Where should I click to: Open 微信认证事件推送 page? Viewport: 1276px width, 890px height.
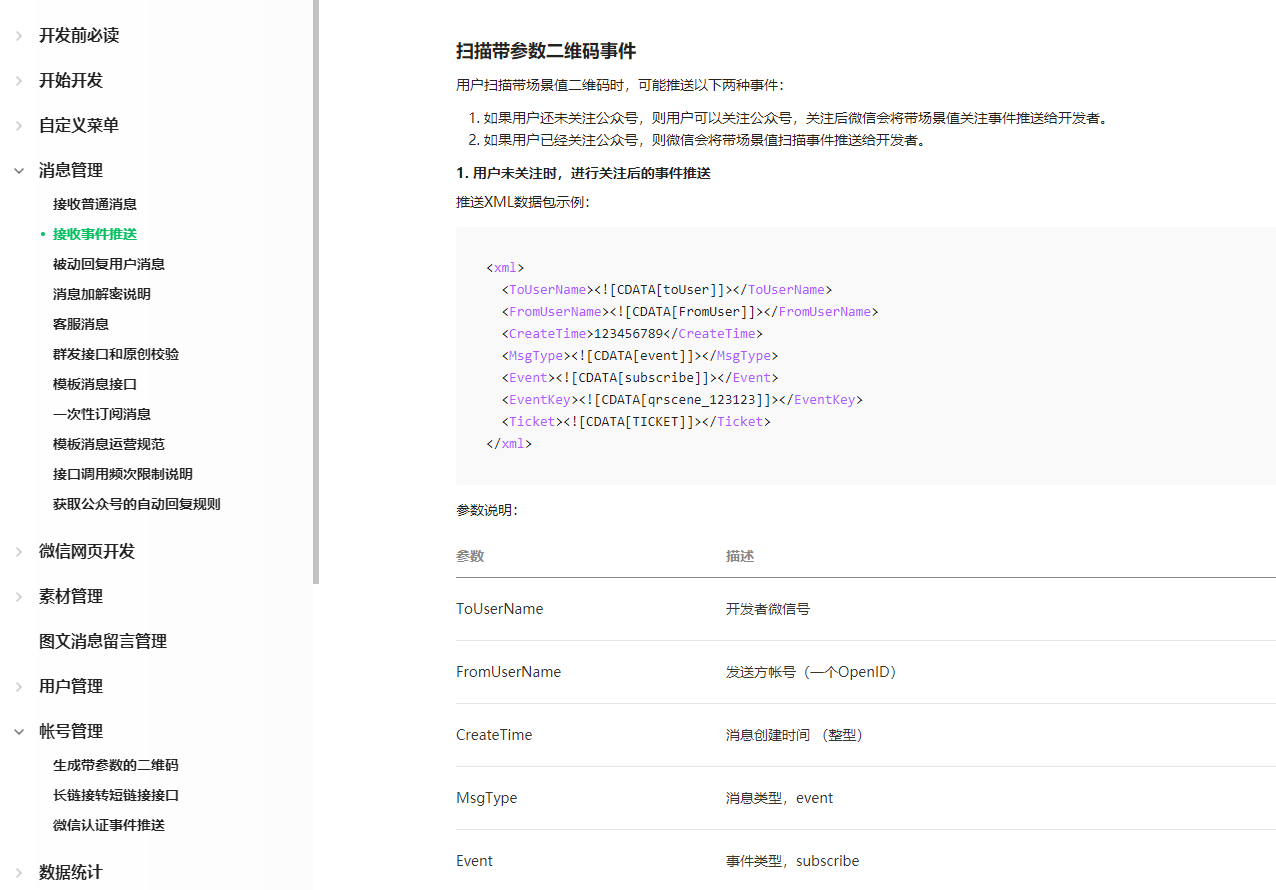coord(109,825)
